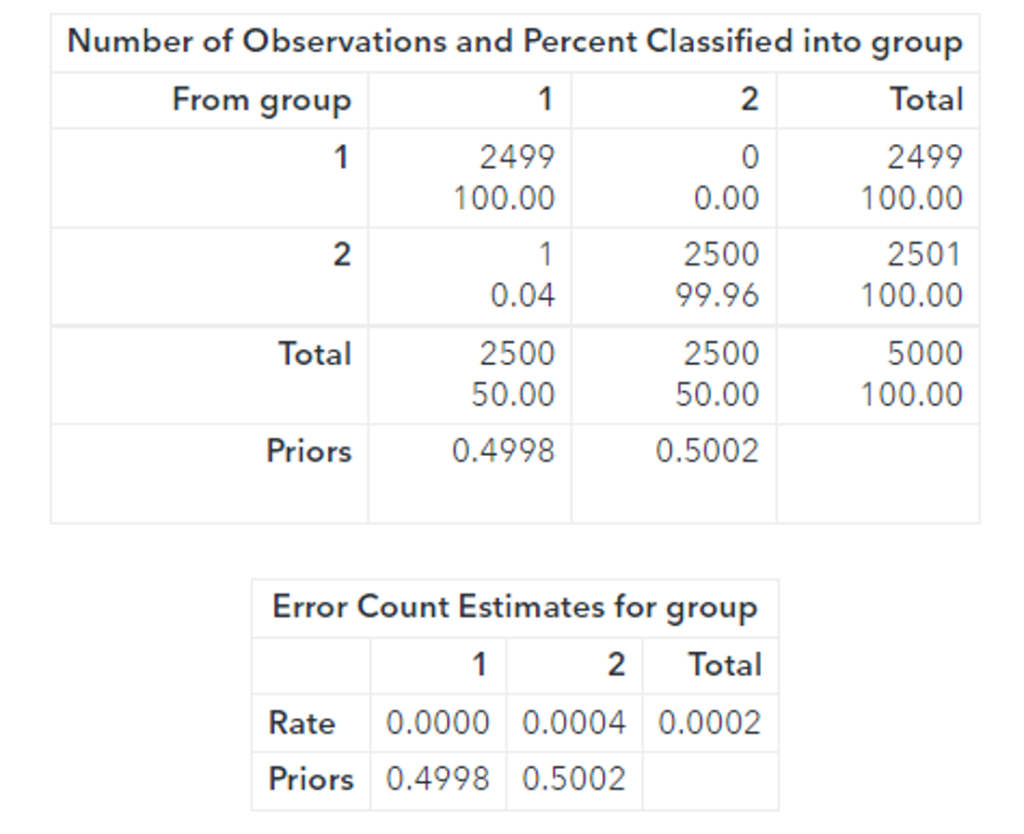The width and height of the screenshot is (1024, 834).
Task: Click the total error rate 0.0002 cell
Action: (x=710, y=722)
